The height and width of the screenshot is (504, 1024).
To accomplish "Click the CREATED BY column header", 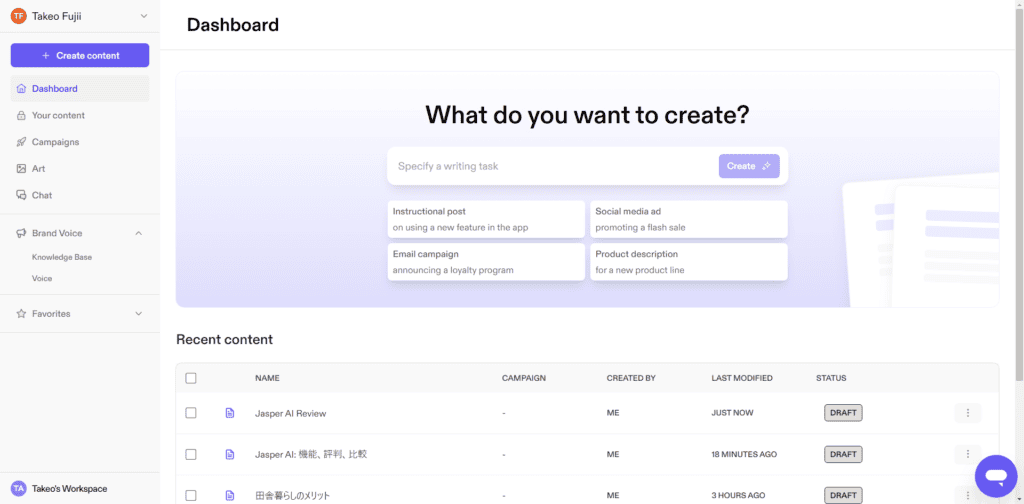I will (x=631, y=378).
